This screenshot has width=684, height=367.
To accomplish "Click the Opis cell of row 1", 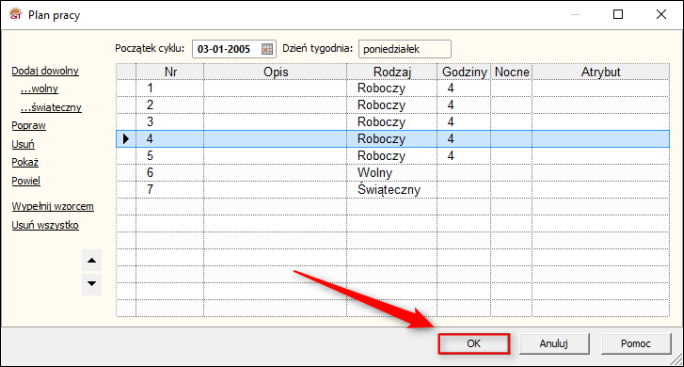I will tap(275, 88).
